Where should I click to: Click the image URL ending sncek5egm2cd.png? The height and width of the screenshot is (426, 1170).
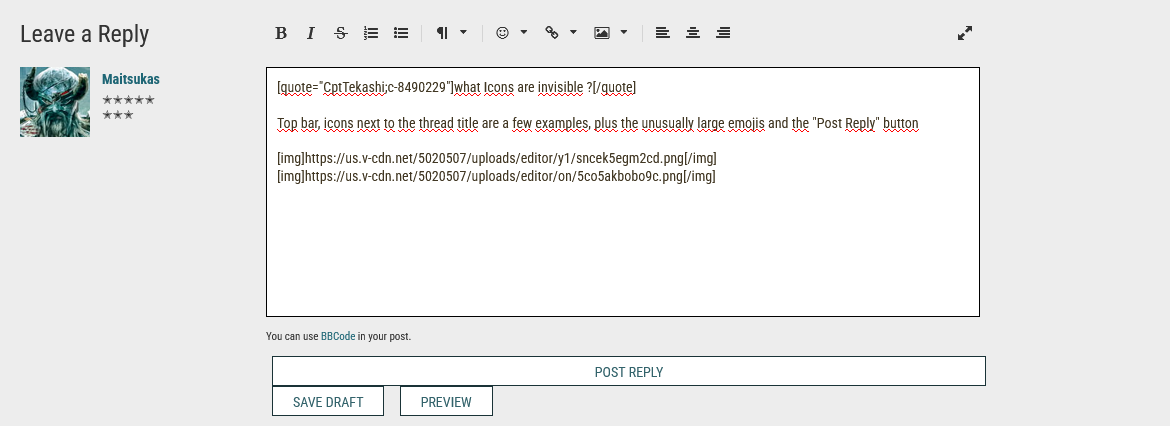point(497,159)
